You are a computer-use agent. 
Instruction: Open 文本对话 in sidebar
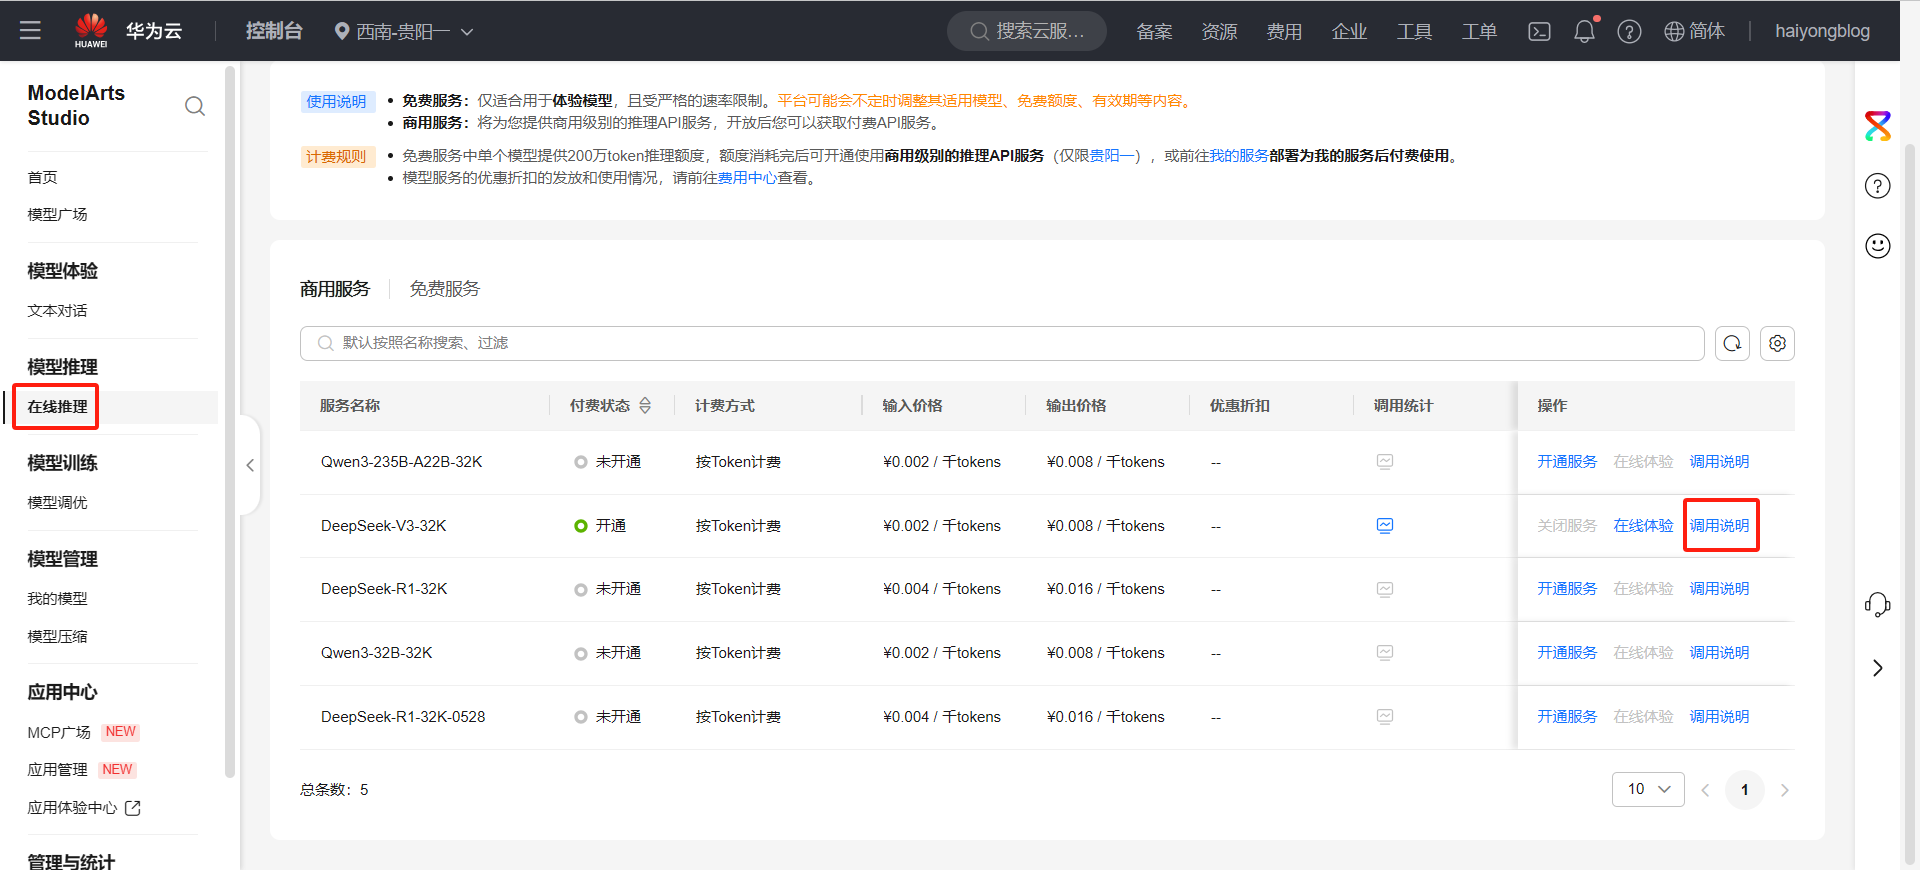point(58,310)
